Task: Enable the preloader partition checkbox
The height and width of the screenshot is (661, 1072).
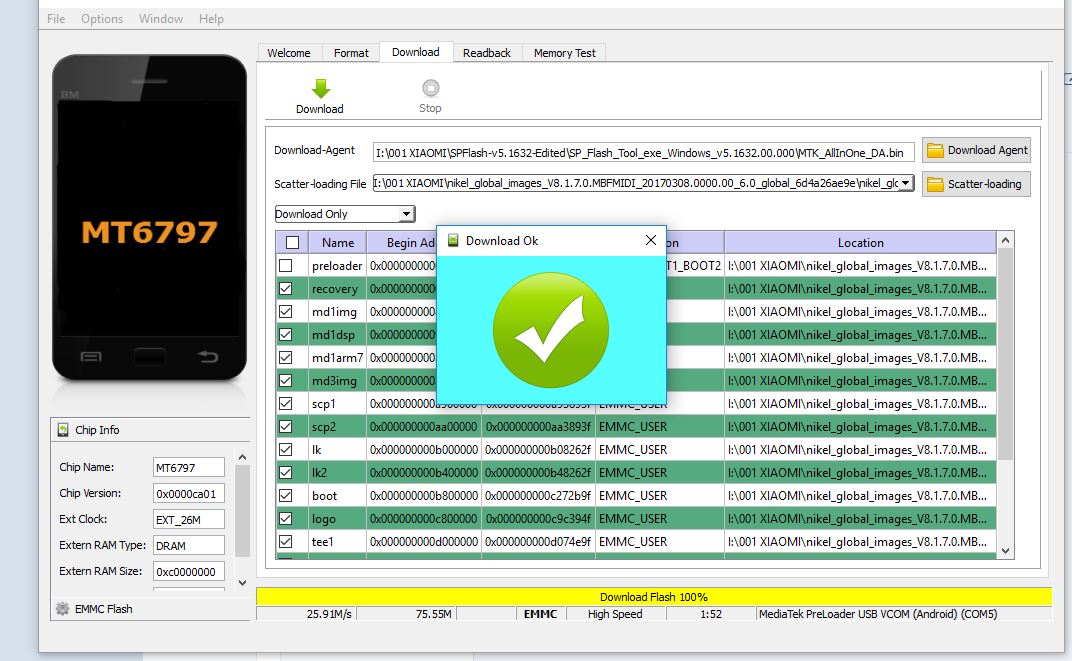Action: [287, 266]
